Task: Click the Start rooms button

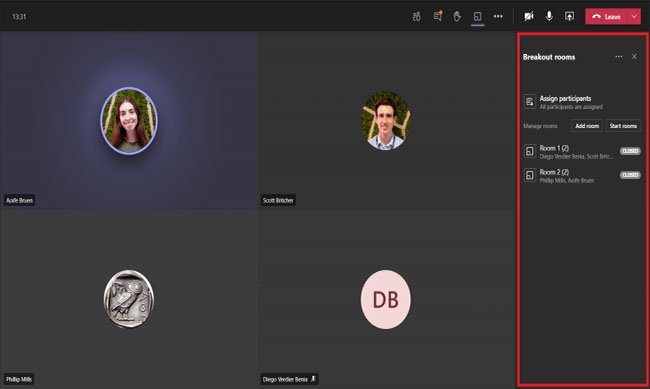Action: [x=623, y=126]
